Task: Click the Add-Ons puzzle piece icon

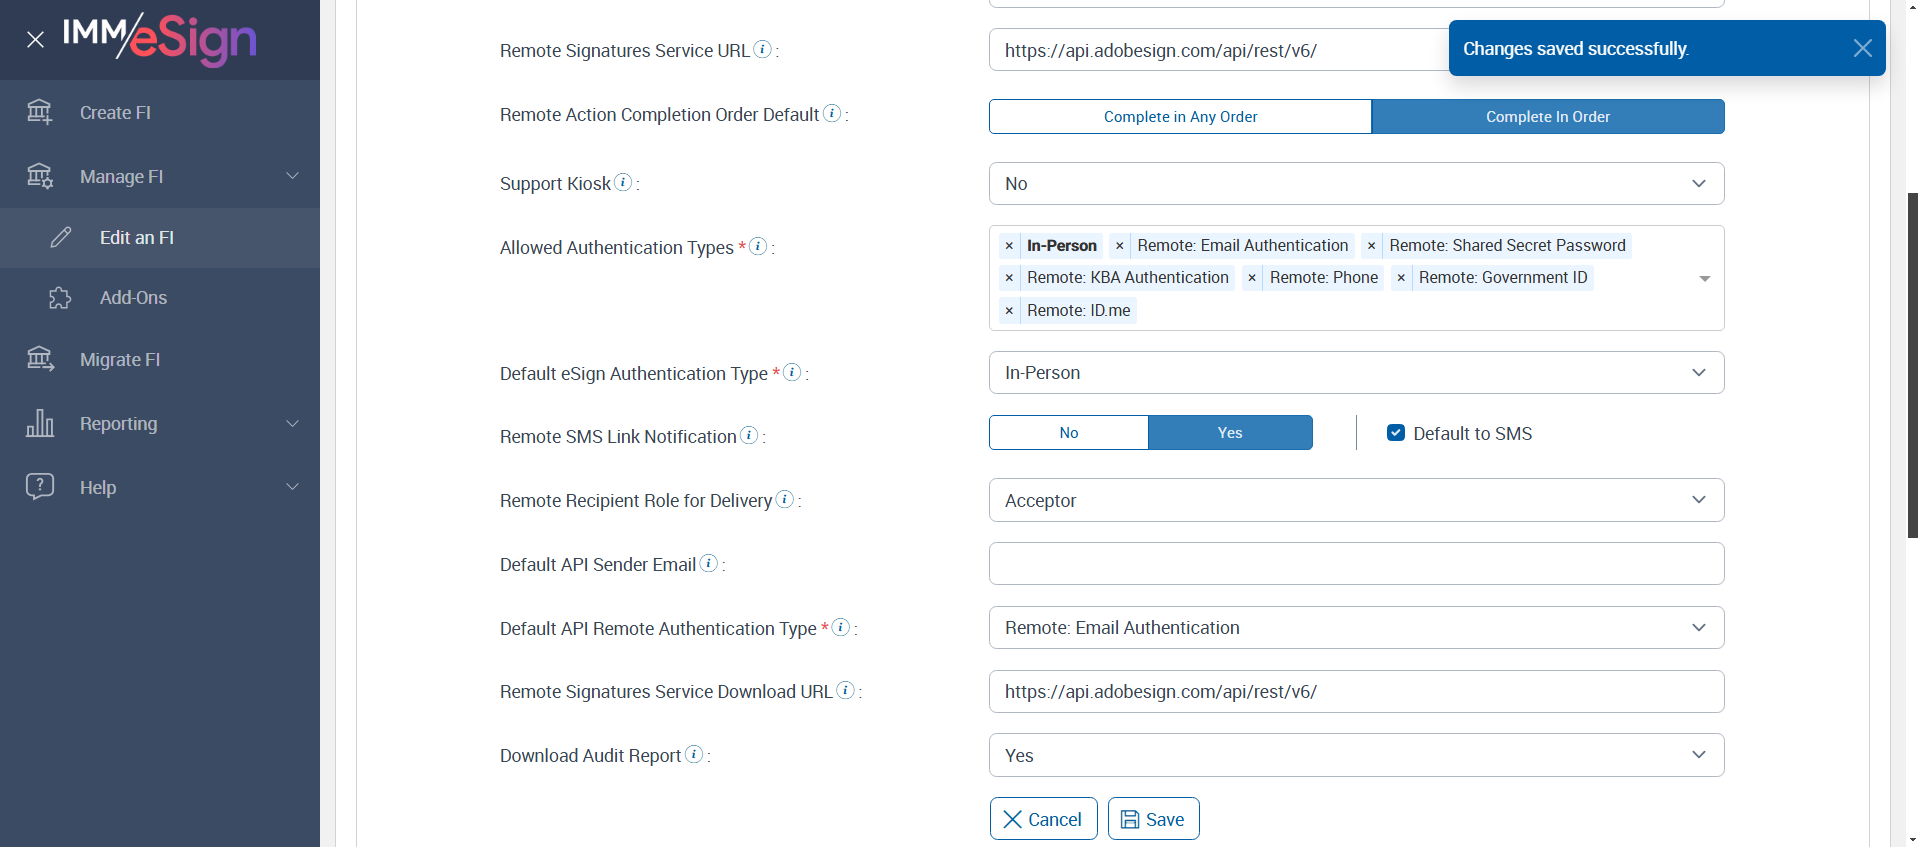Action: (60, 298)
